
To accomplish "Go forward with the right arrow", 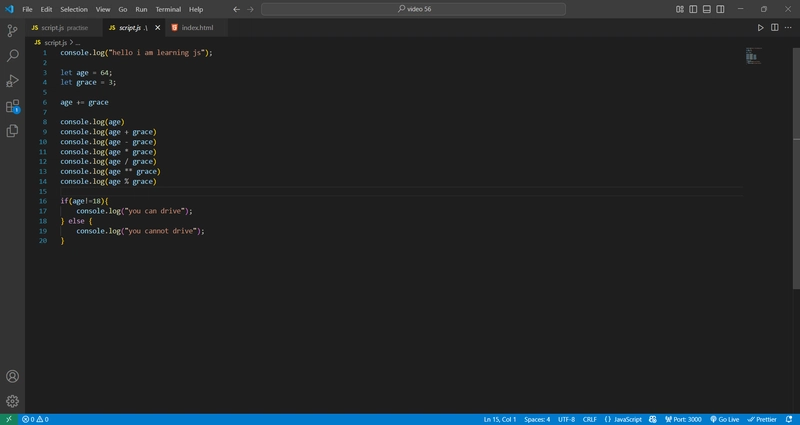I will click(250, 9).
